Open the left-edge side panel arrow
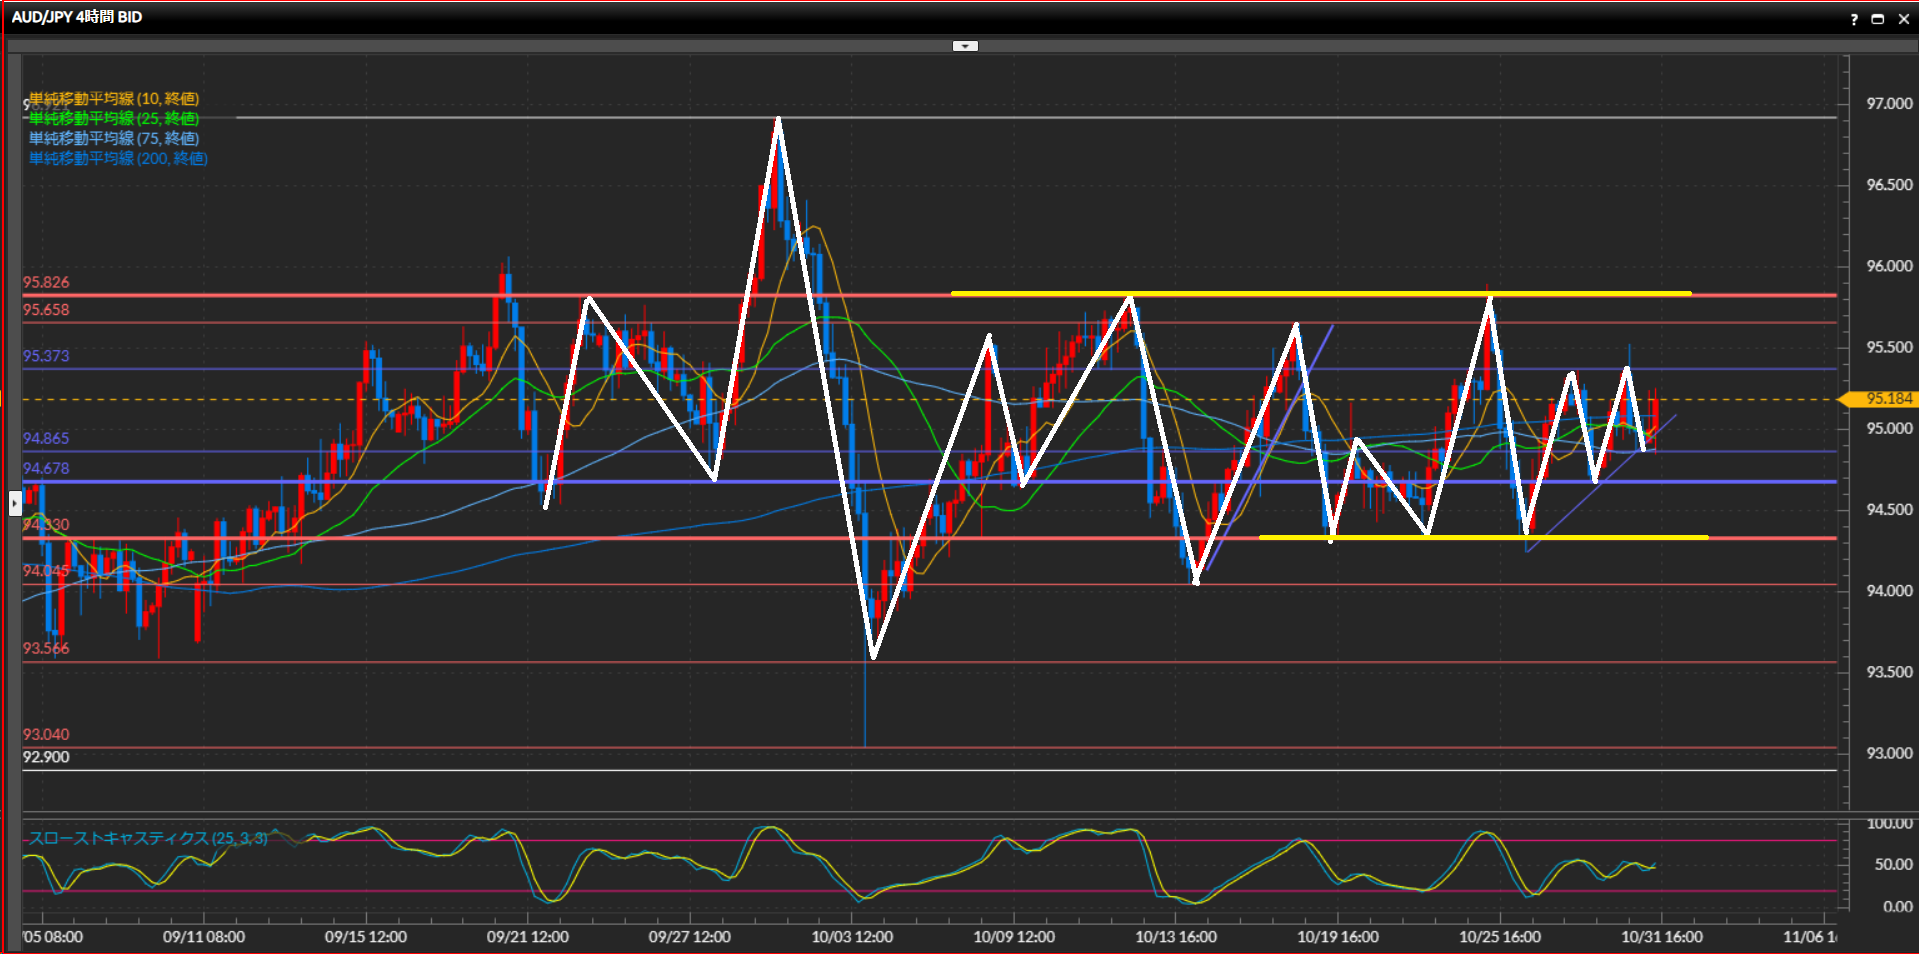The height and width of the screenshot is (954, 1919). pyautogui.click(x=15, y=502)
